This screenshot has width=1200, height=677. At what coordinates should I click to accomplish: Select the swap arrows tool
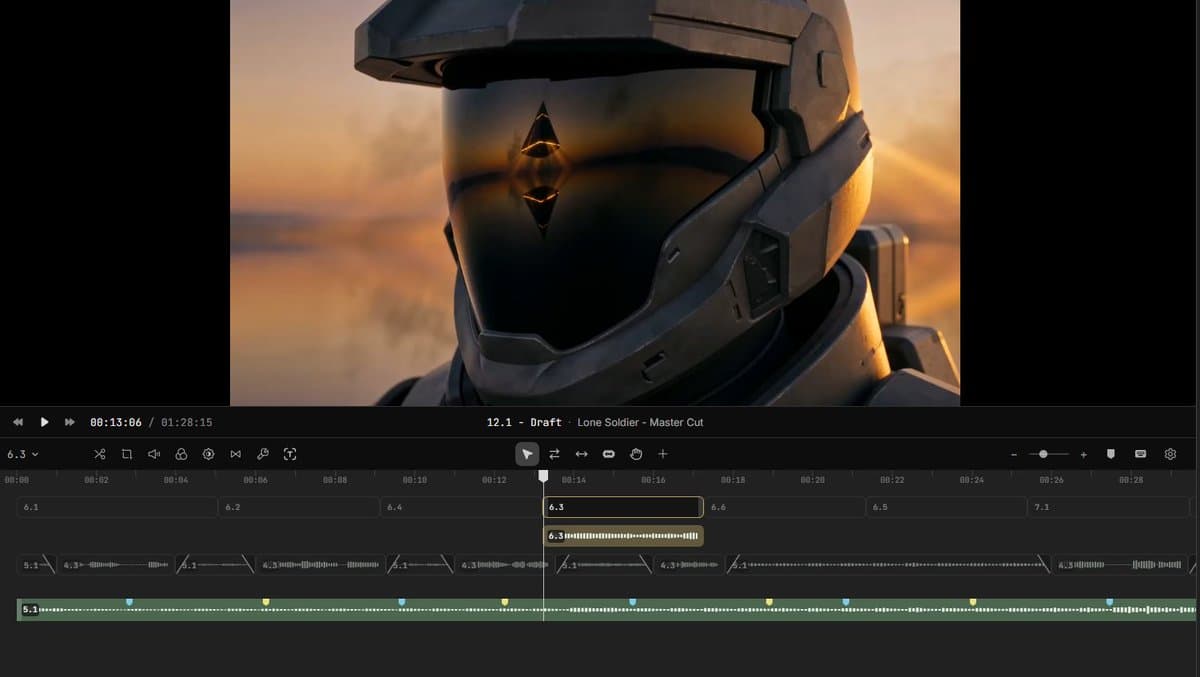tap(554, 454)
